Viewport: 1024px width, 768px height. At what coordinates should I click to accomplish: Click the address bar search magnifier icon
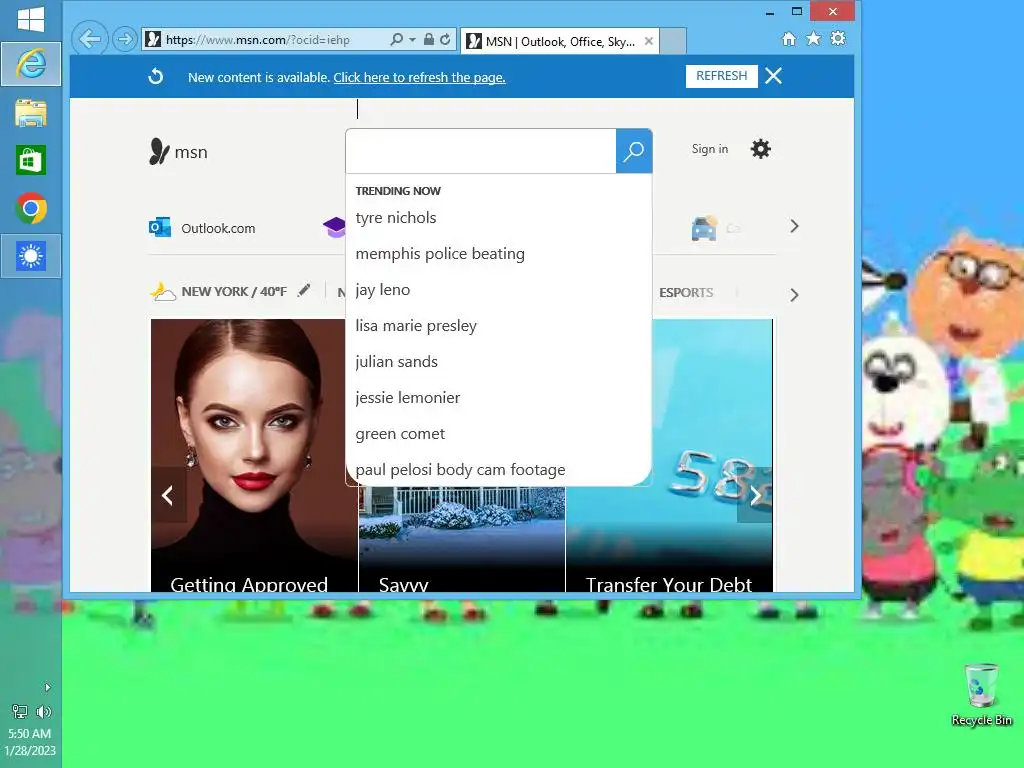(396, 39)
